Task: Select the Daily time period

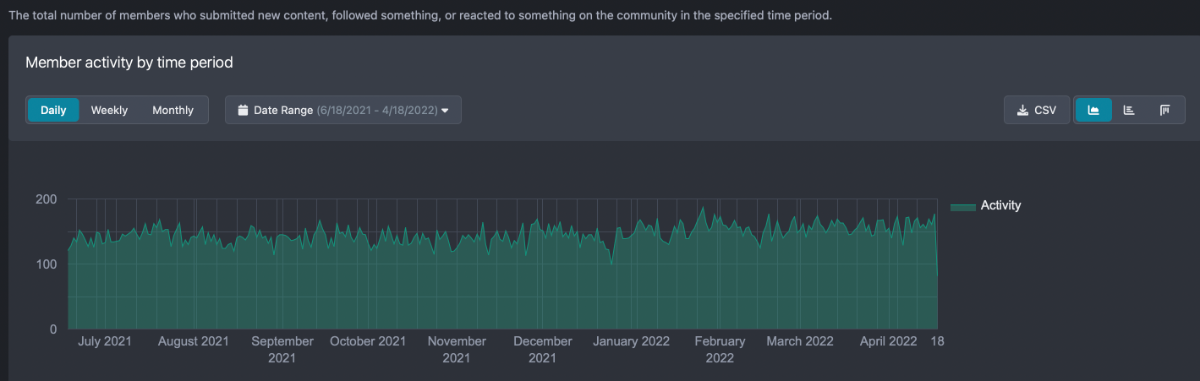Action: click(x=53, y=110)
